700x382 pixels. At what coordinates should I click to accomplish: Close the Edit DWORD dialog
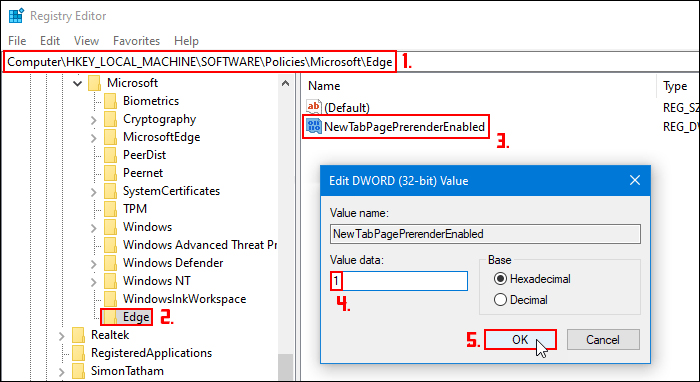[x=634, y=181]
